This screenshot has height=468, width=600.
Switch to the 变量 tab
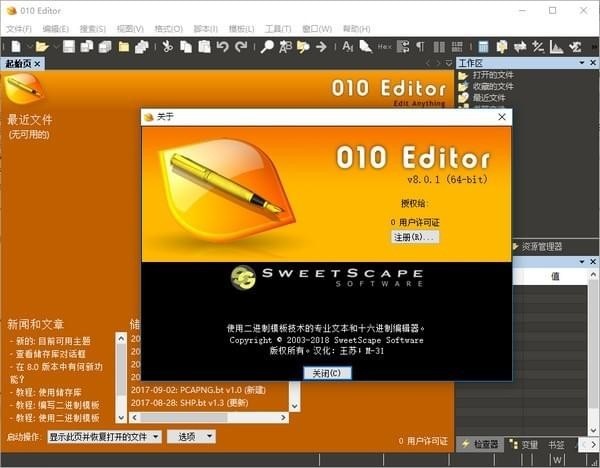tap(523, 444)
